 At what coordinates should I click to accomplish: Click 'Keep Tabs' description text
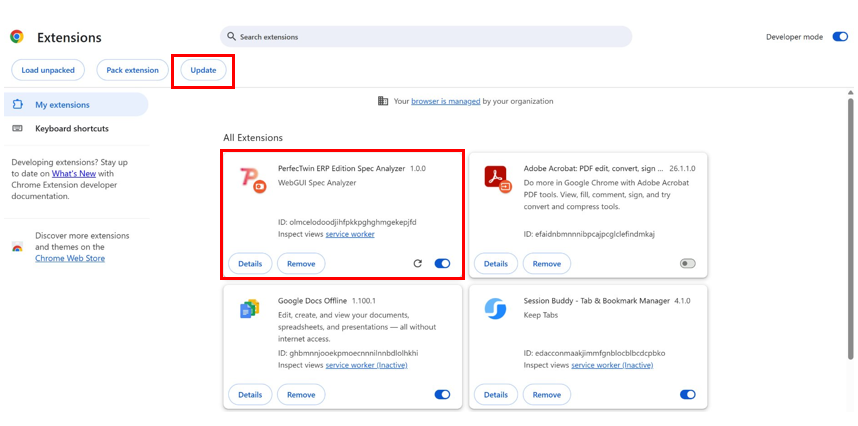(541, 315)
